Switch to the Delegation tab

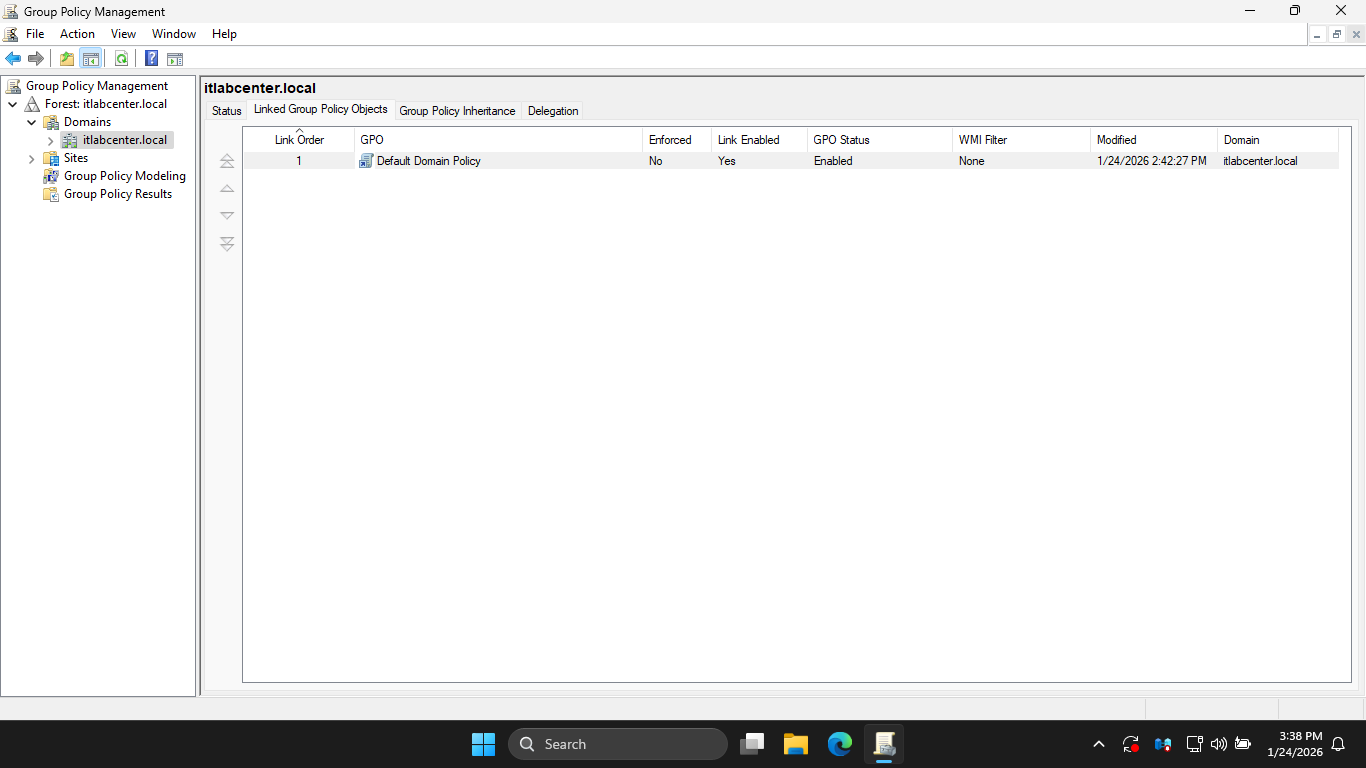coord(553,111)
